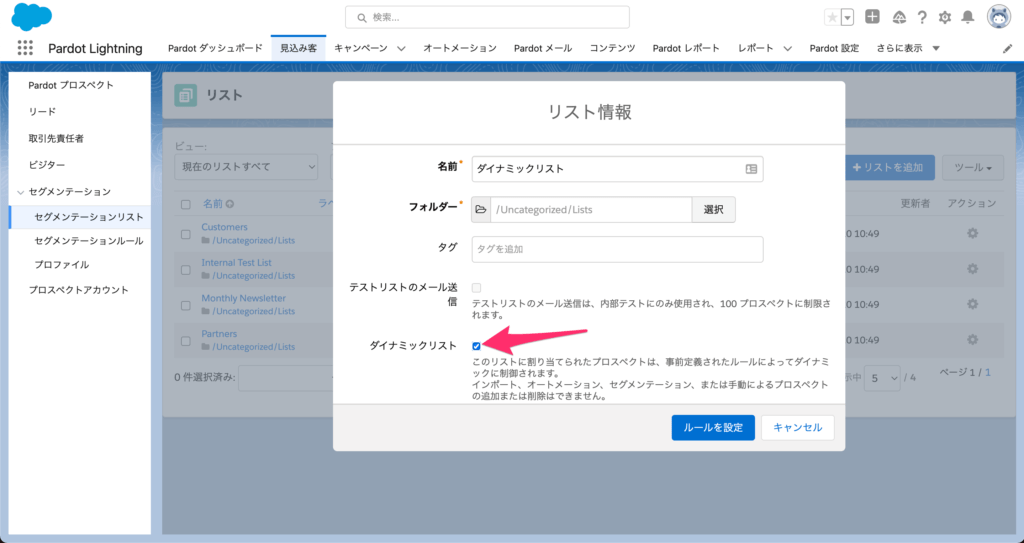Select プロファイル in sidebar
Image resolution: width=1024 pixels, height=543 pixels.
point(61,265)
